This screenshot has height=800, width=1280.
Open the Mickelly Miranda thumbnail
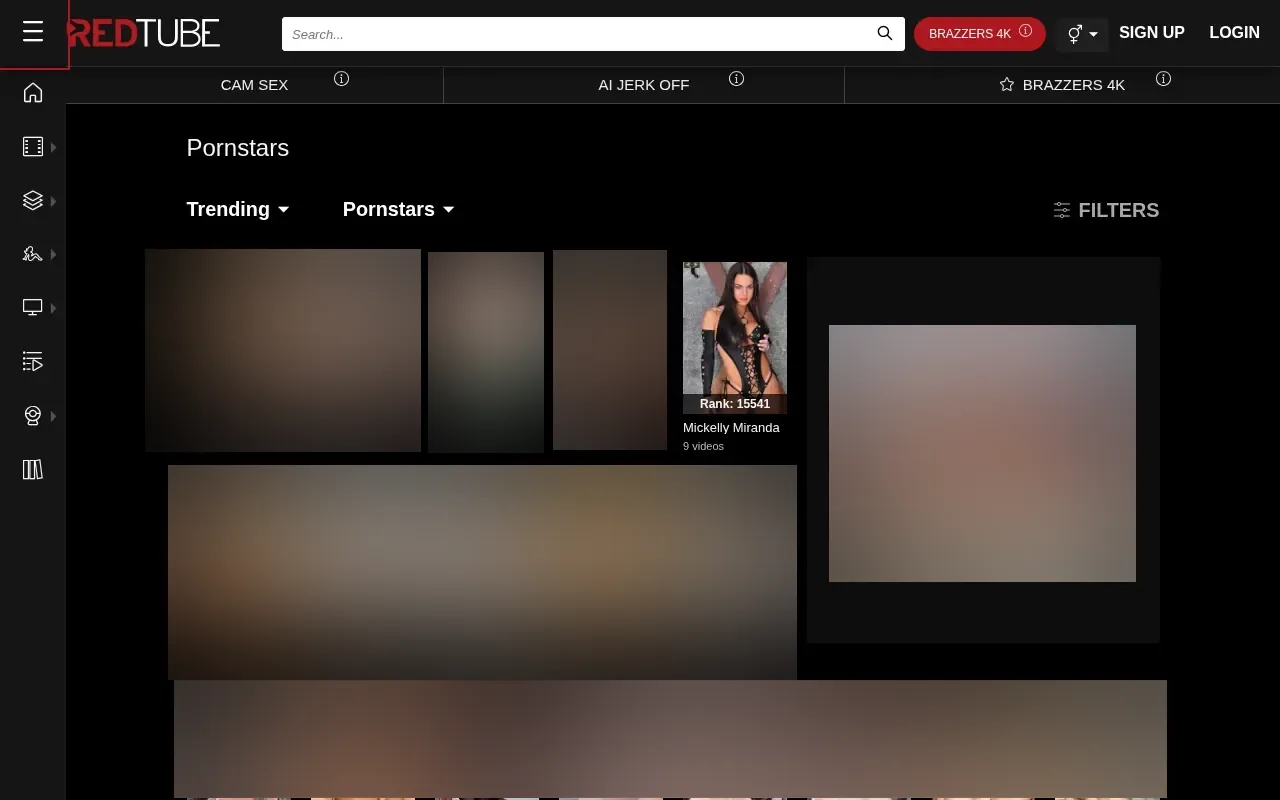[x=735, y=338]
